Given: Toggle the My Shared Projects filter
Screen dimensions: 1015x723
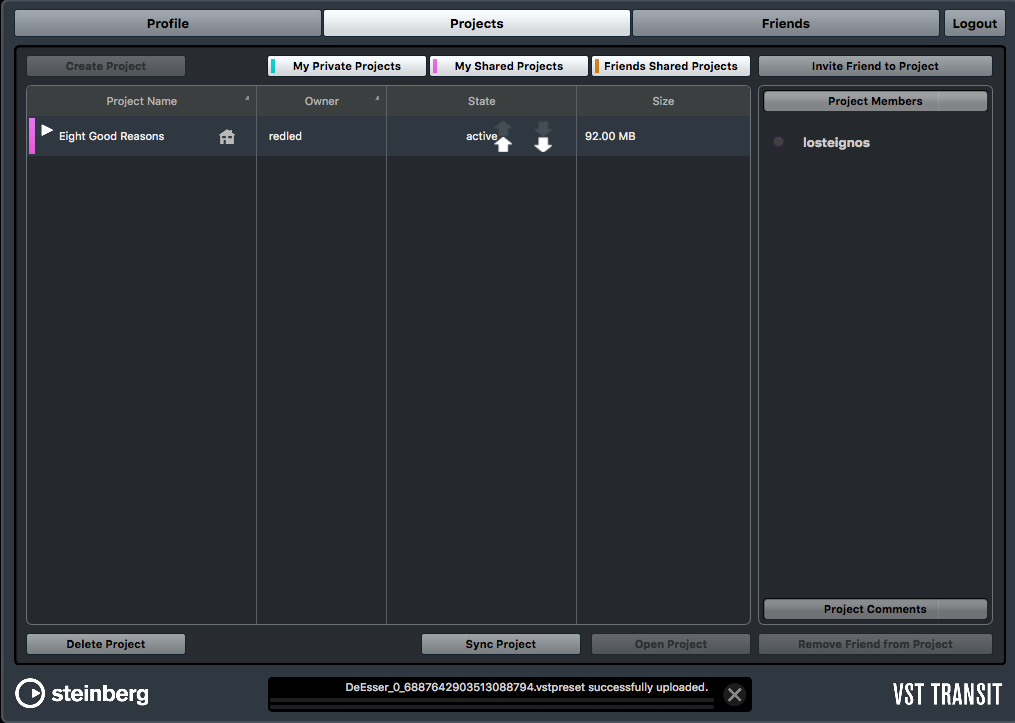Looking at the screenshot, I should click(509, 66).
